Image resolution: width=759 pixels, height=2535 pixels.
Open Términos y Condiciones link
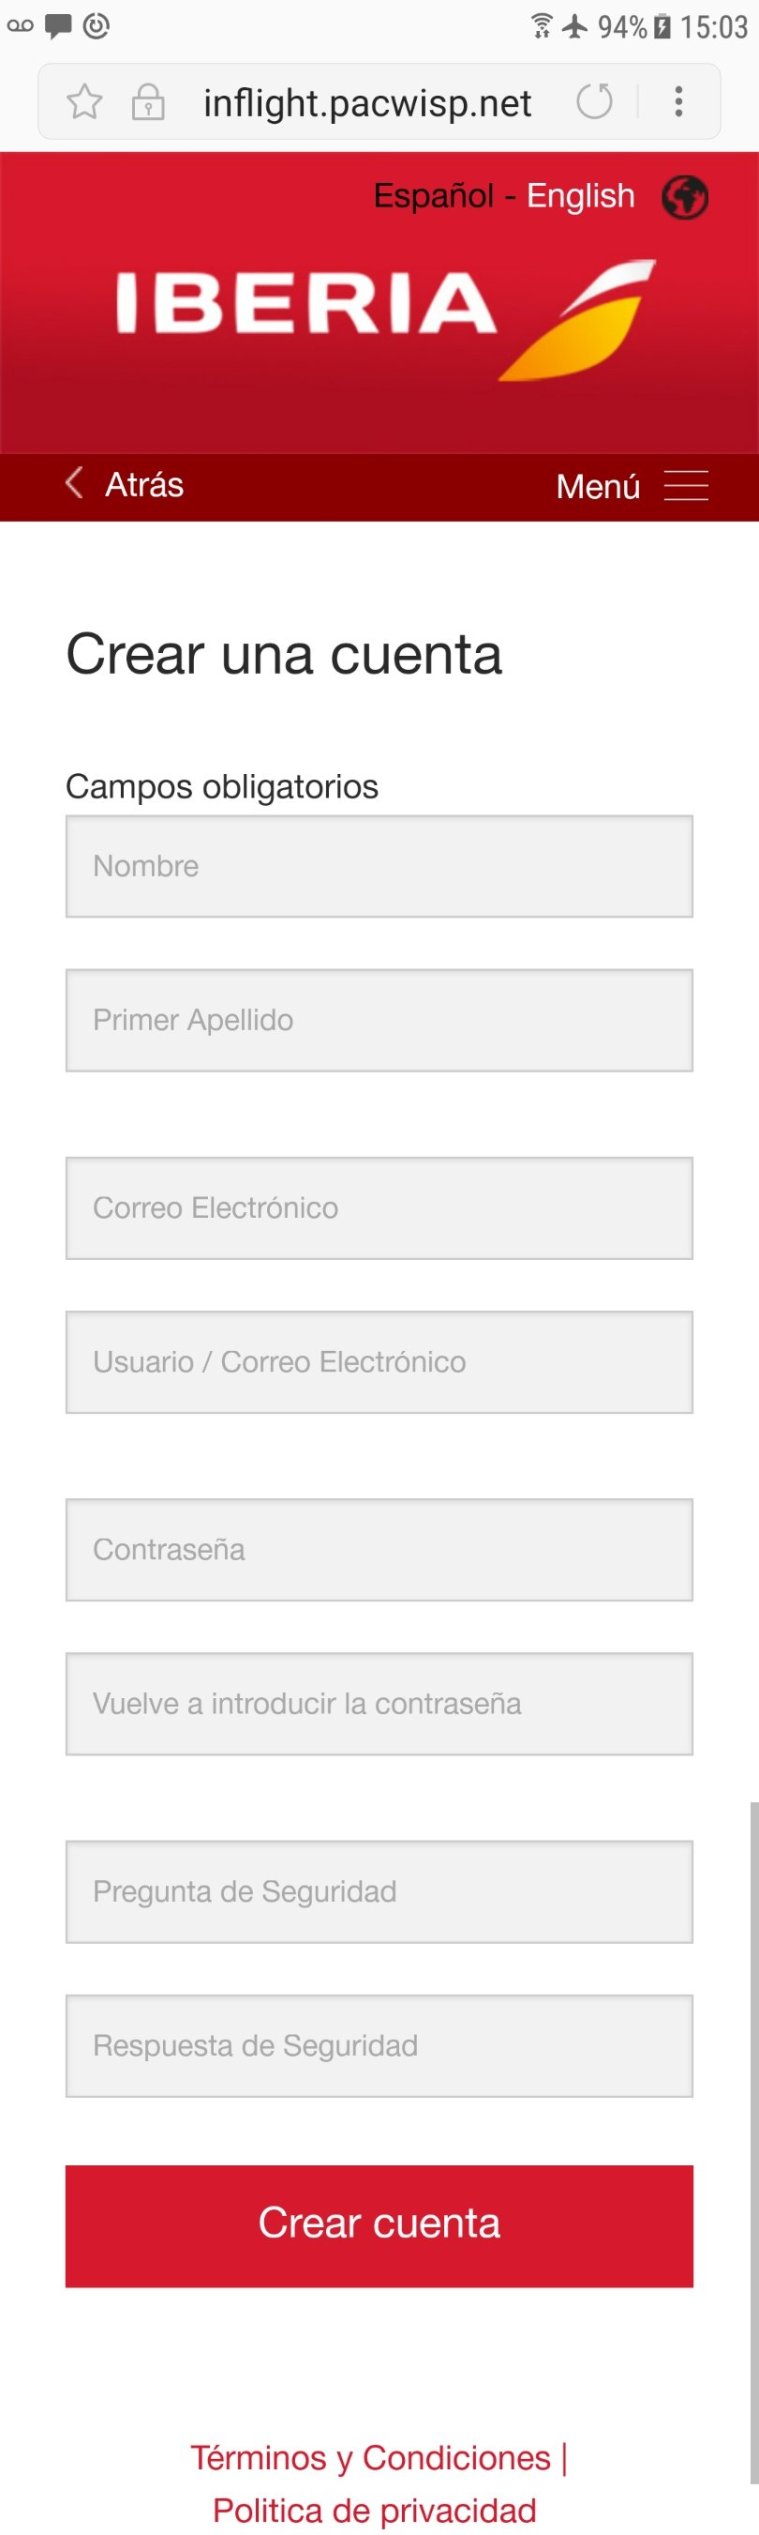tap(371, 2457)
